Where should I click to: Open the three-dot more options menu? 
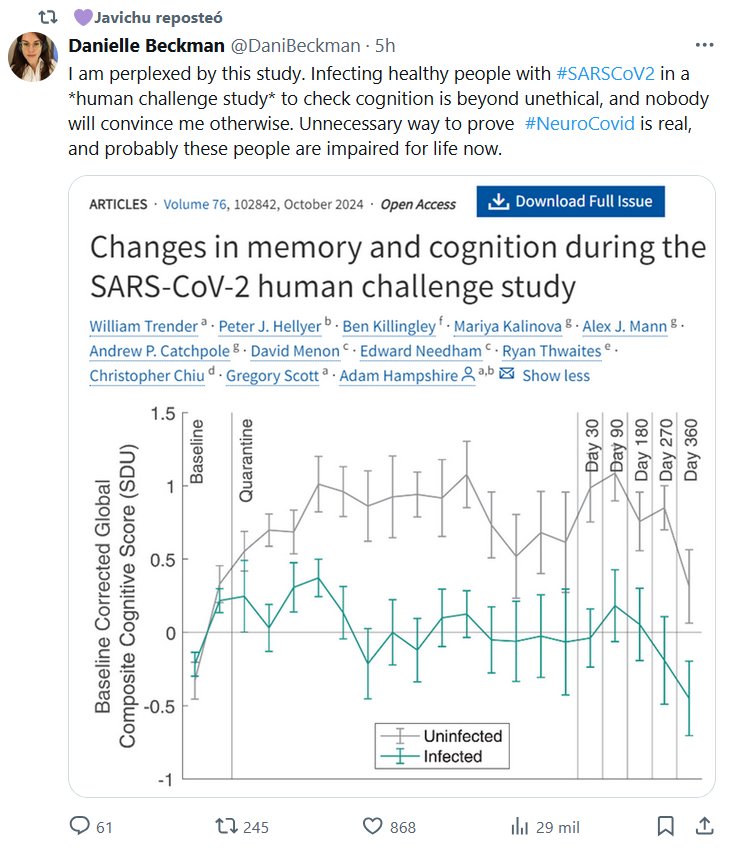pyautogui.click(x=704, y=46)
